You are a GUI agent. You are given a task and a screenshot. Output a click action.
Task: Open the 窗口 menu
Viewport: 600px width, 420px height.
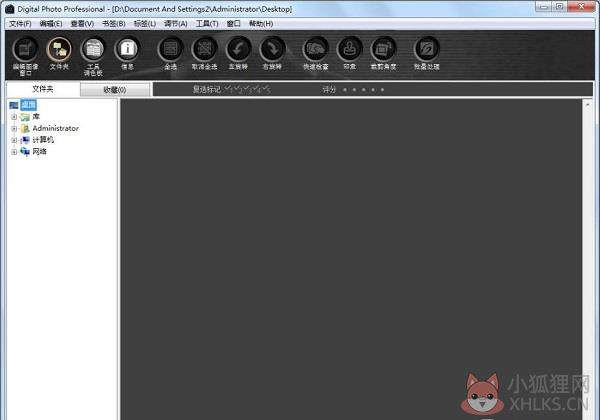[233, 24]
